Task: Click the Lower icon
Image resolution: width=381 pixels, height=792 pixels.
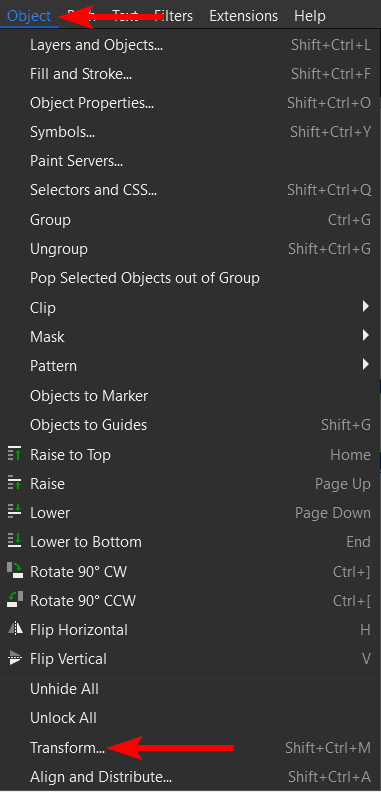Action: [x=14, y=512]
